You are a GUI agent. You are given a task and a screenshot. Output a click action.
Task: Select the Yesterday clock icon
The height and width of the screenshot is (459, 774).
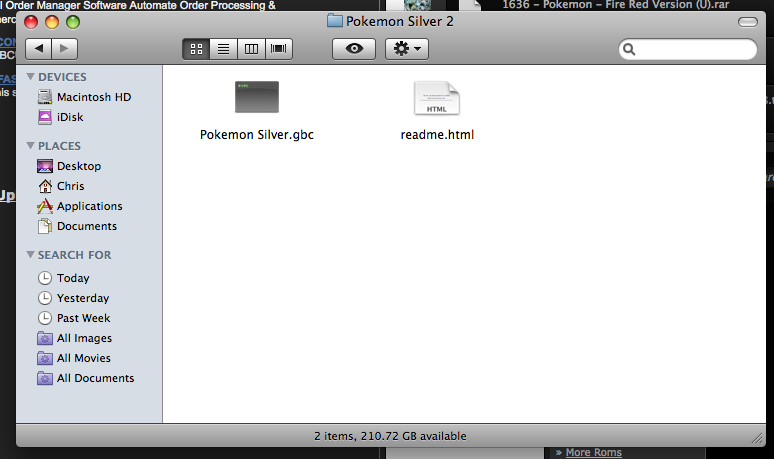(45, 298)
